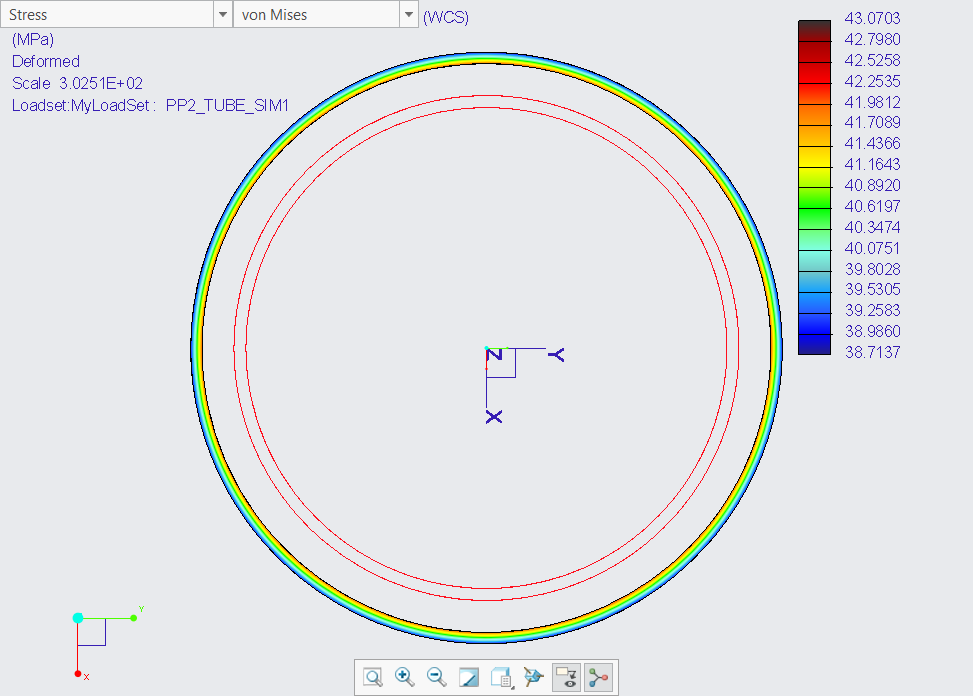
Task: Expand the von Mises component dropdown arrow
Action: click(x=408, y=16)
